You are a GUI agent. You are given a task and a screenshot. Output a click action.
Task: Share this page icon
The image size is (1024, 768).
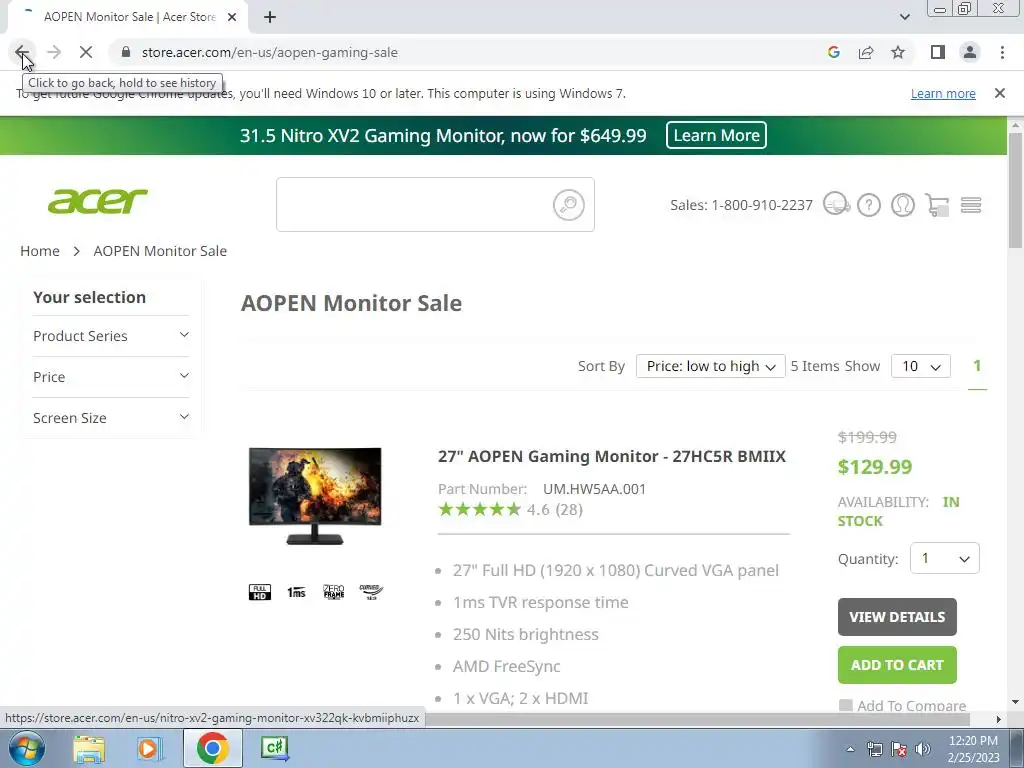866,52
